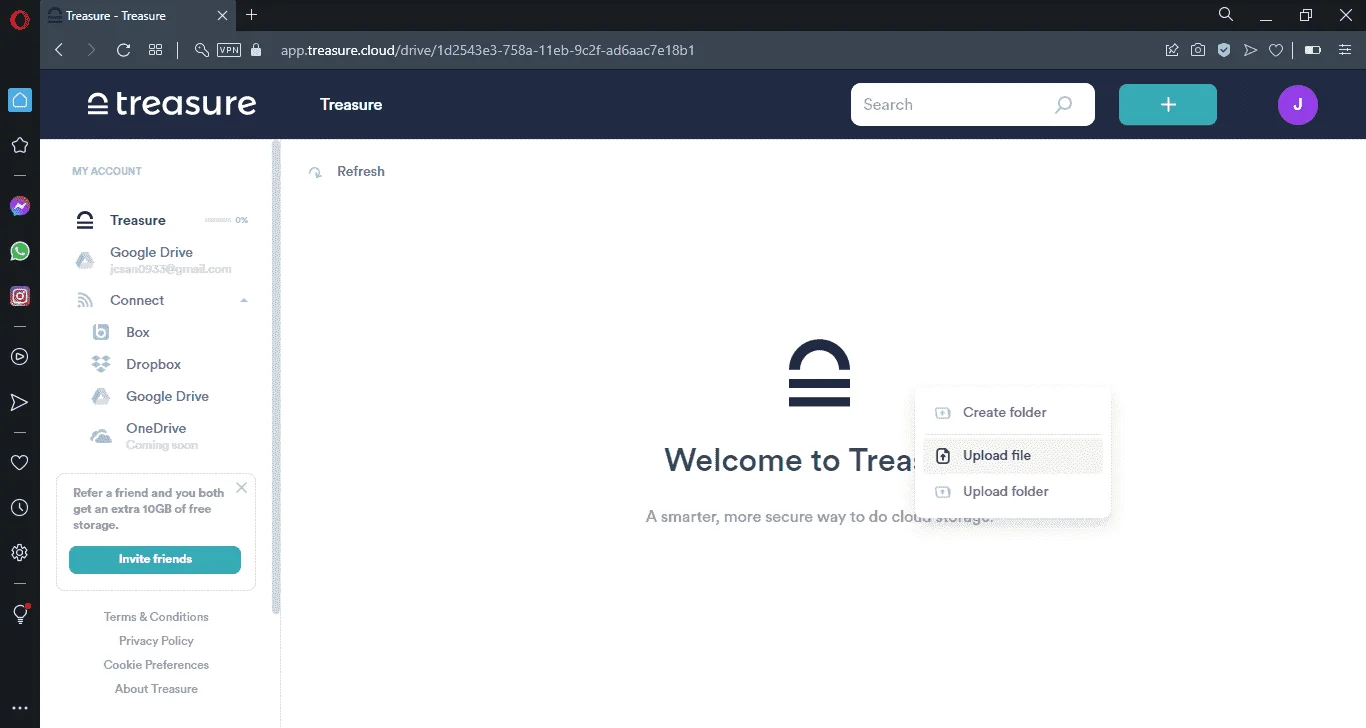The image size is (1366, 728).
Task: Open the Speed Dial grid icon
Action: click(155, 50)
